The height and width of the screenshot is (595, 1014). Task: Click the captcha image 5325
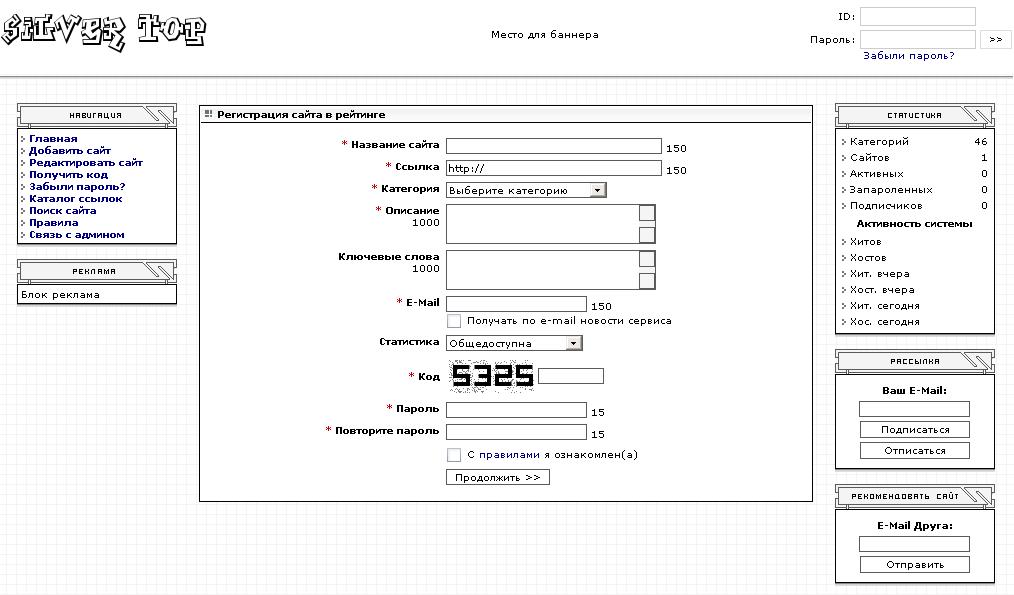491,376
